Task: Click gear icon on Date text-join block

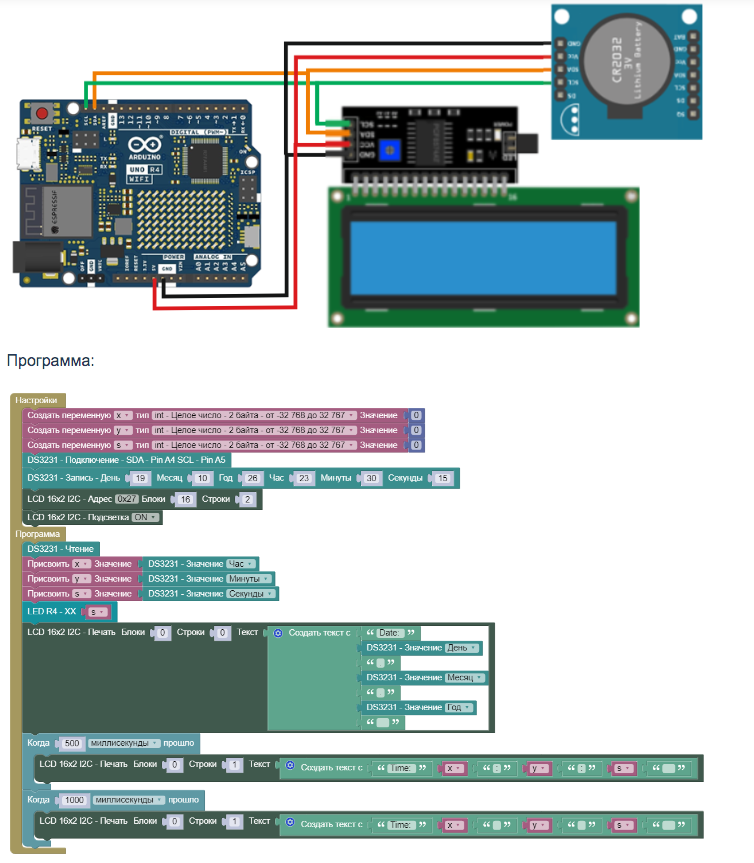Action: coord(278,633)
